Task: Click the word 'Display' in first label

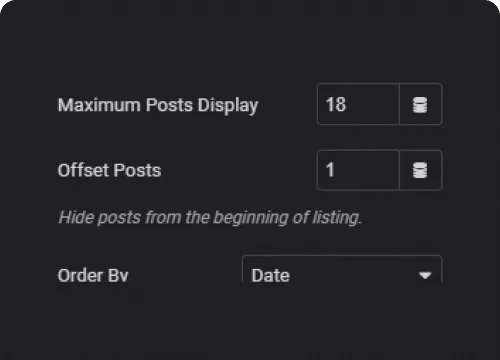Action: point(228,106)
